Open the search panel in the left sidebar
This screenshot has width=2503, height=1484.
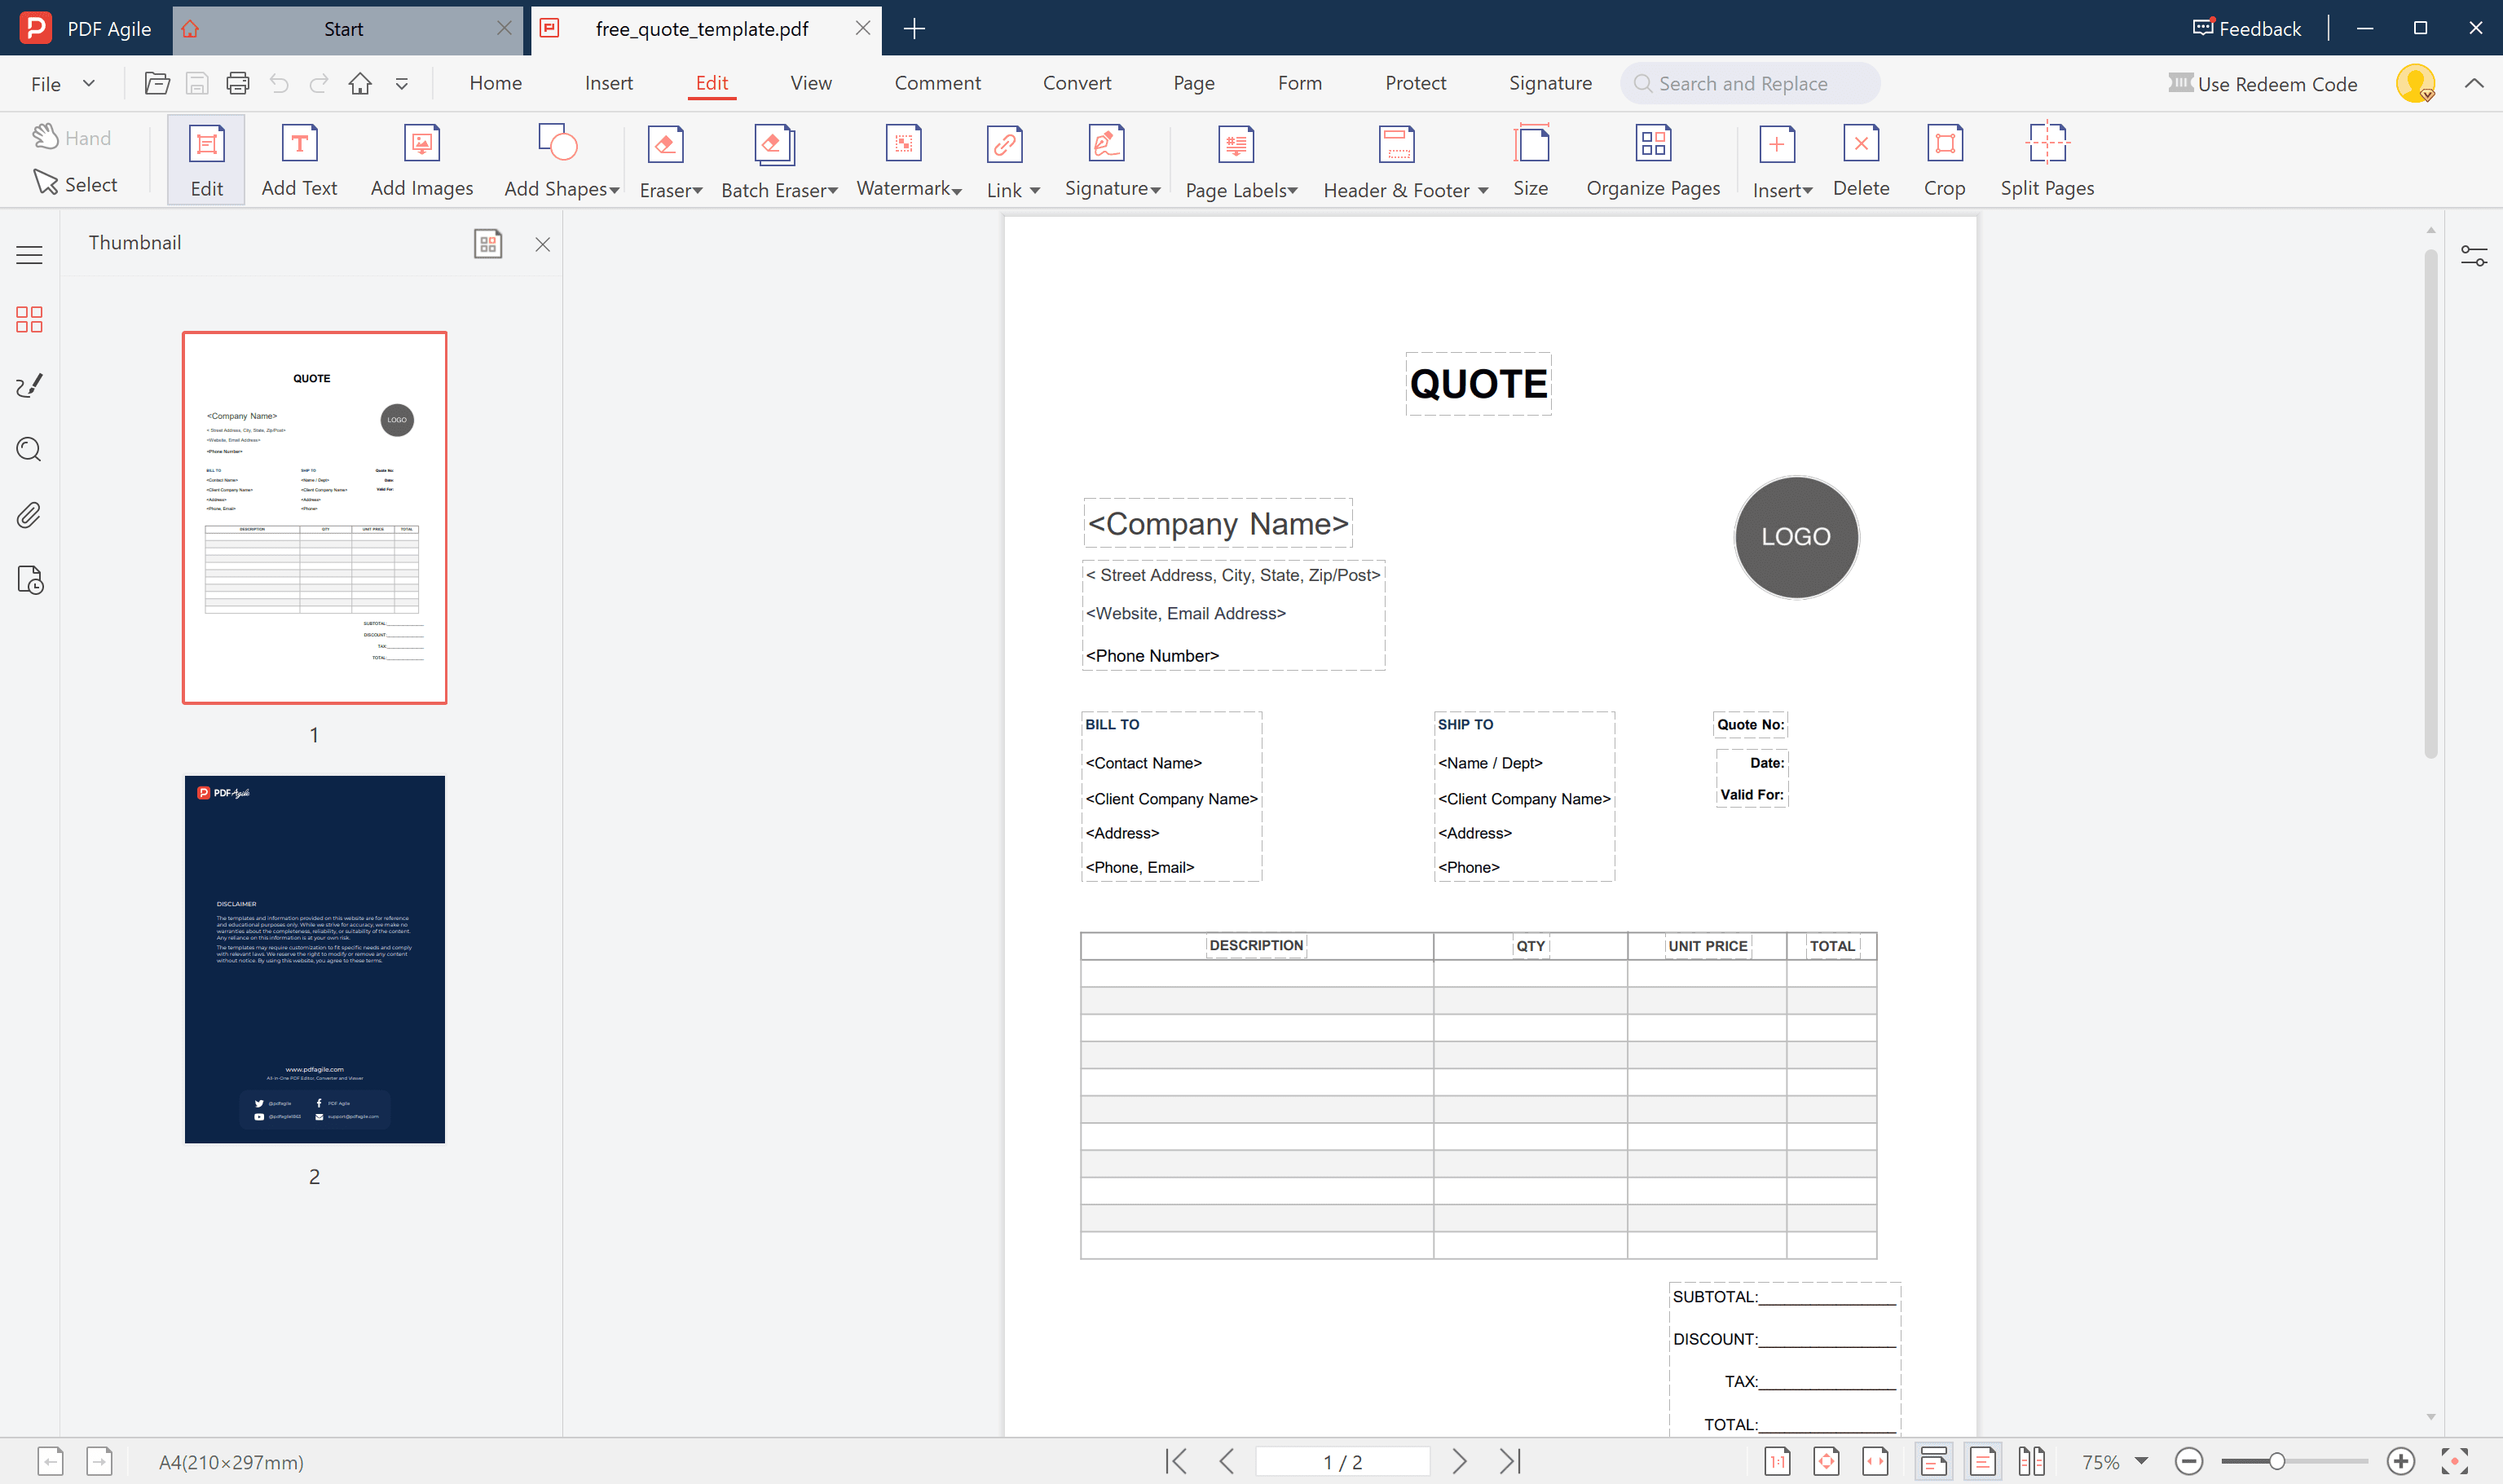tap(29, 450)
